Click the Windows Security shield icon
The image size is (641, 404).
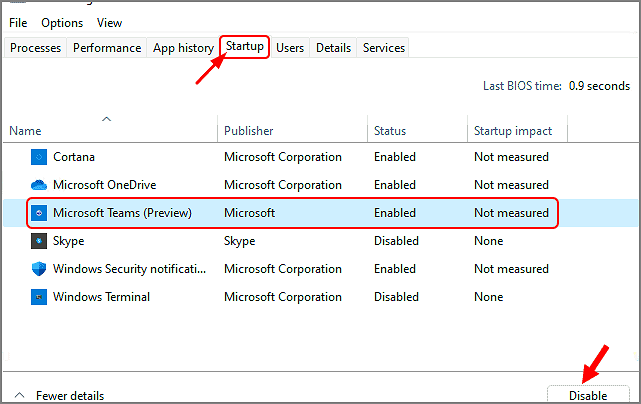(39, 269)
